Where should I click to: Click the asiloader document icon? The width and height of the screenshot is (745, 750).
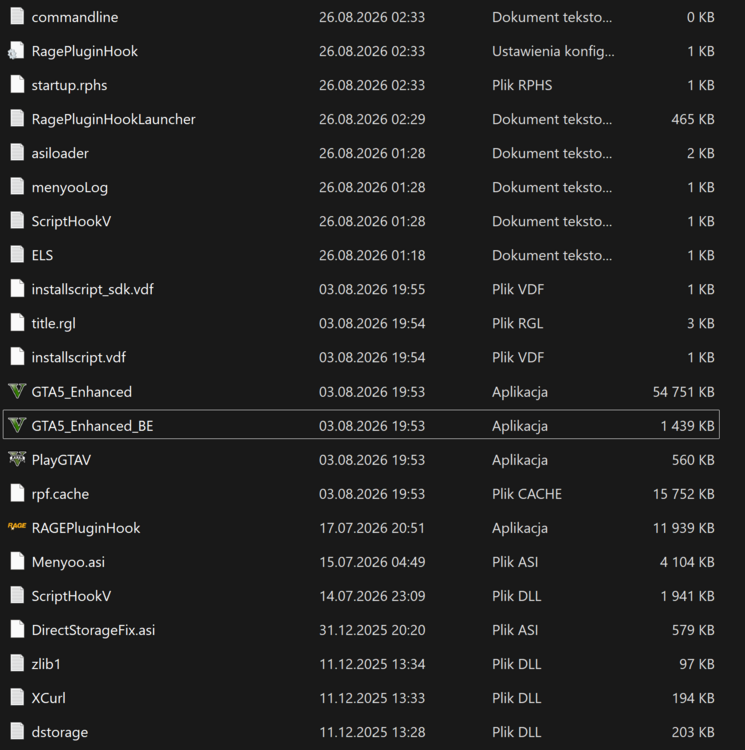coord(17,153)
